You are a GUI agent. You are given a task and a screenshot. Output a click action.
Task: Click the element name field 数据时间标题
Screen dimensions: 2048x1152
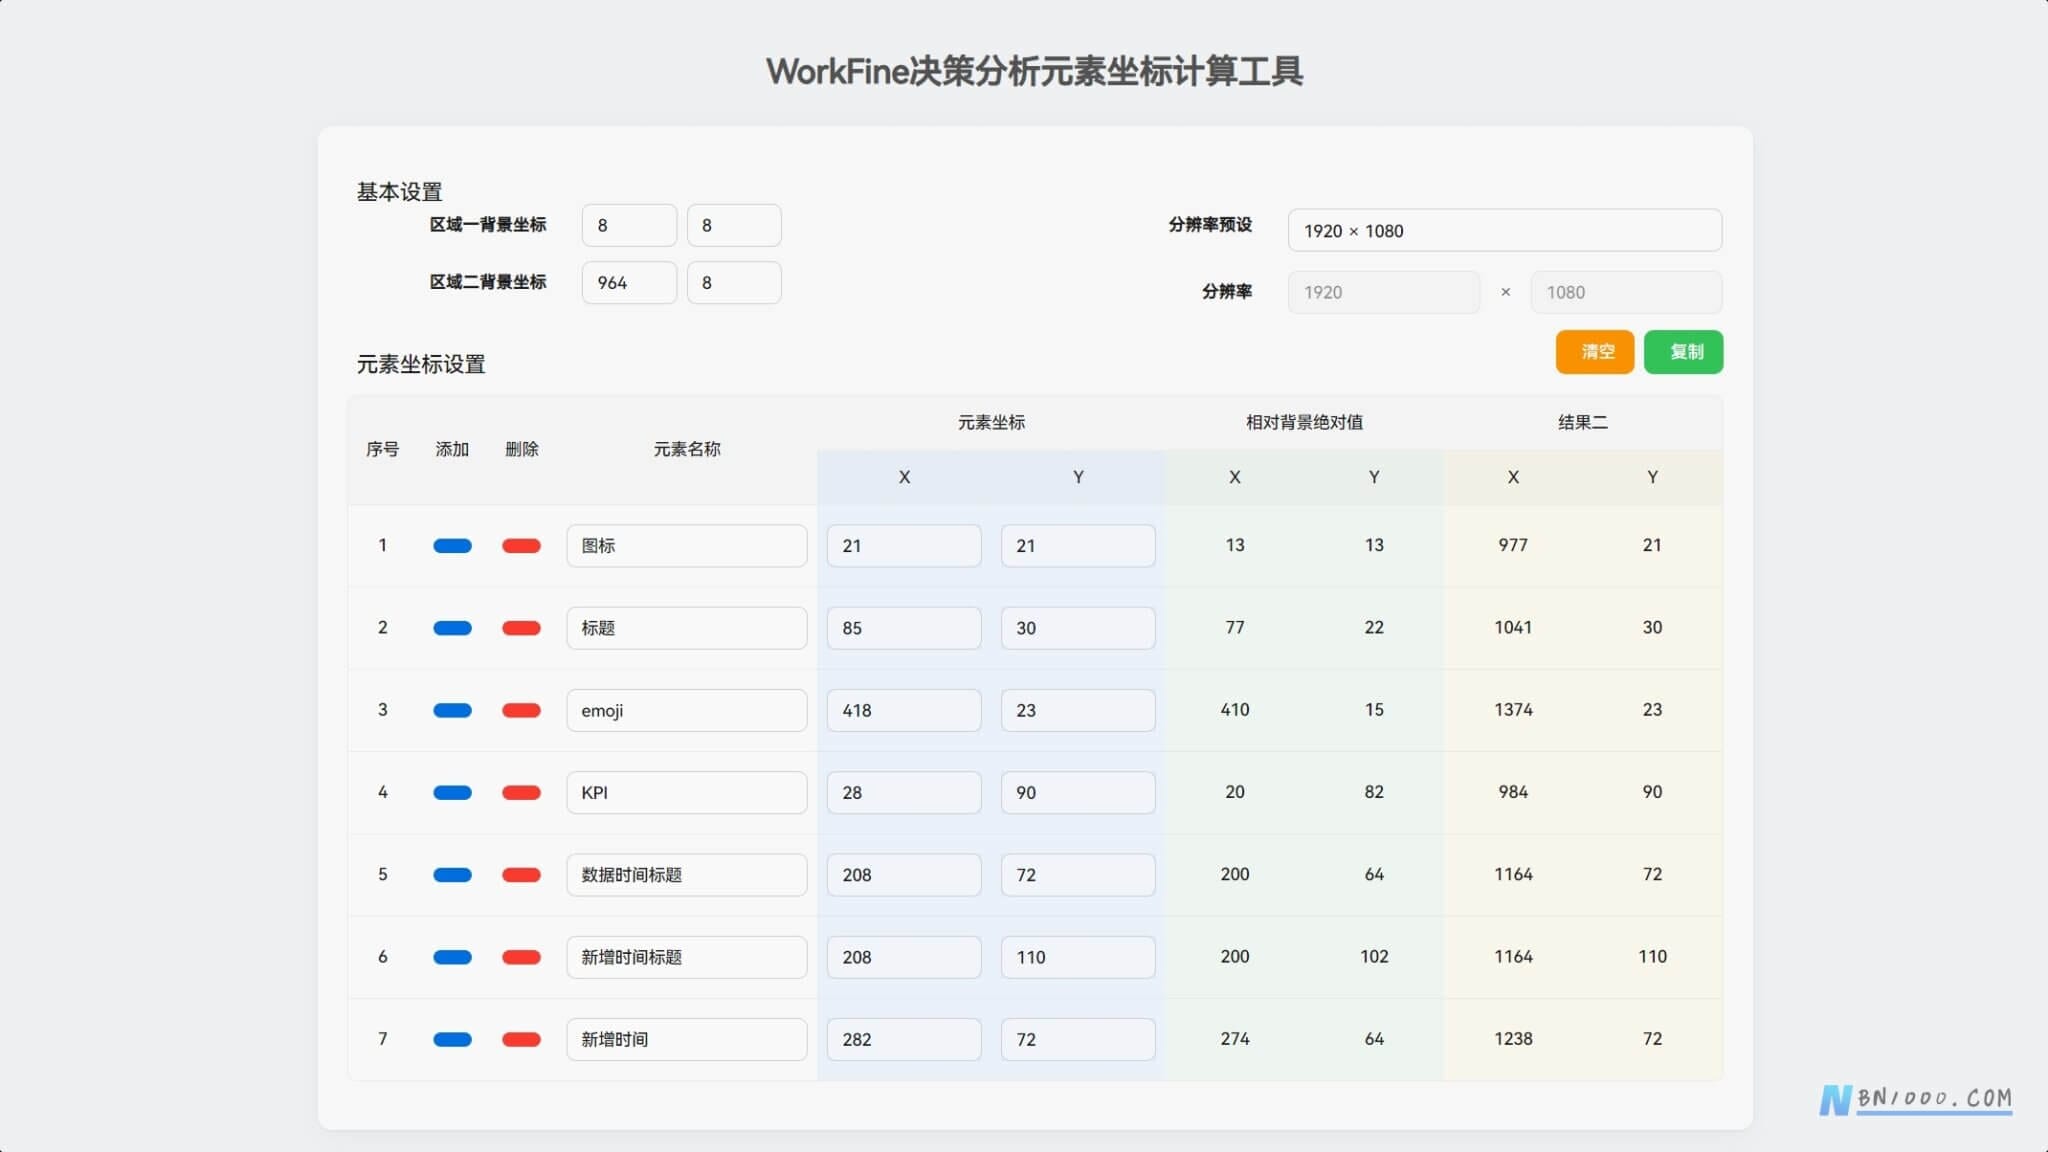687,875
